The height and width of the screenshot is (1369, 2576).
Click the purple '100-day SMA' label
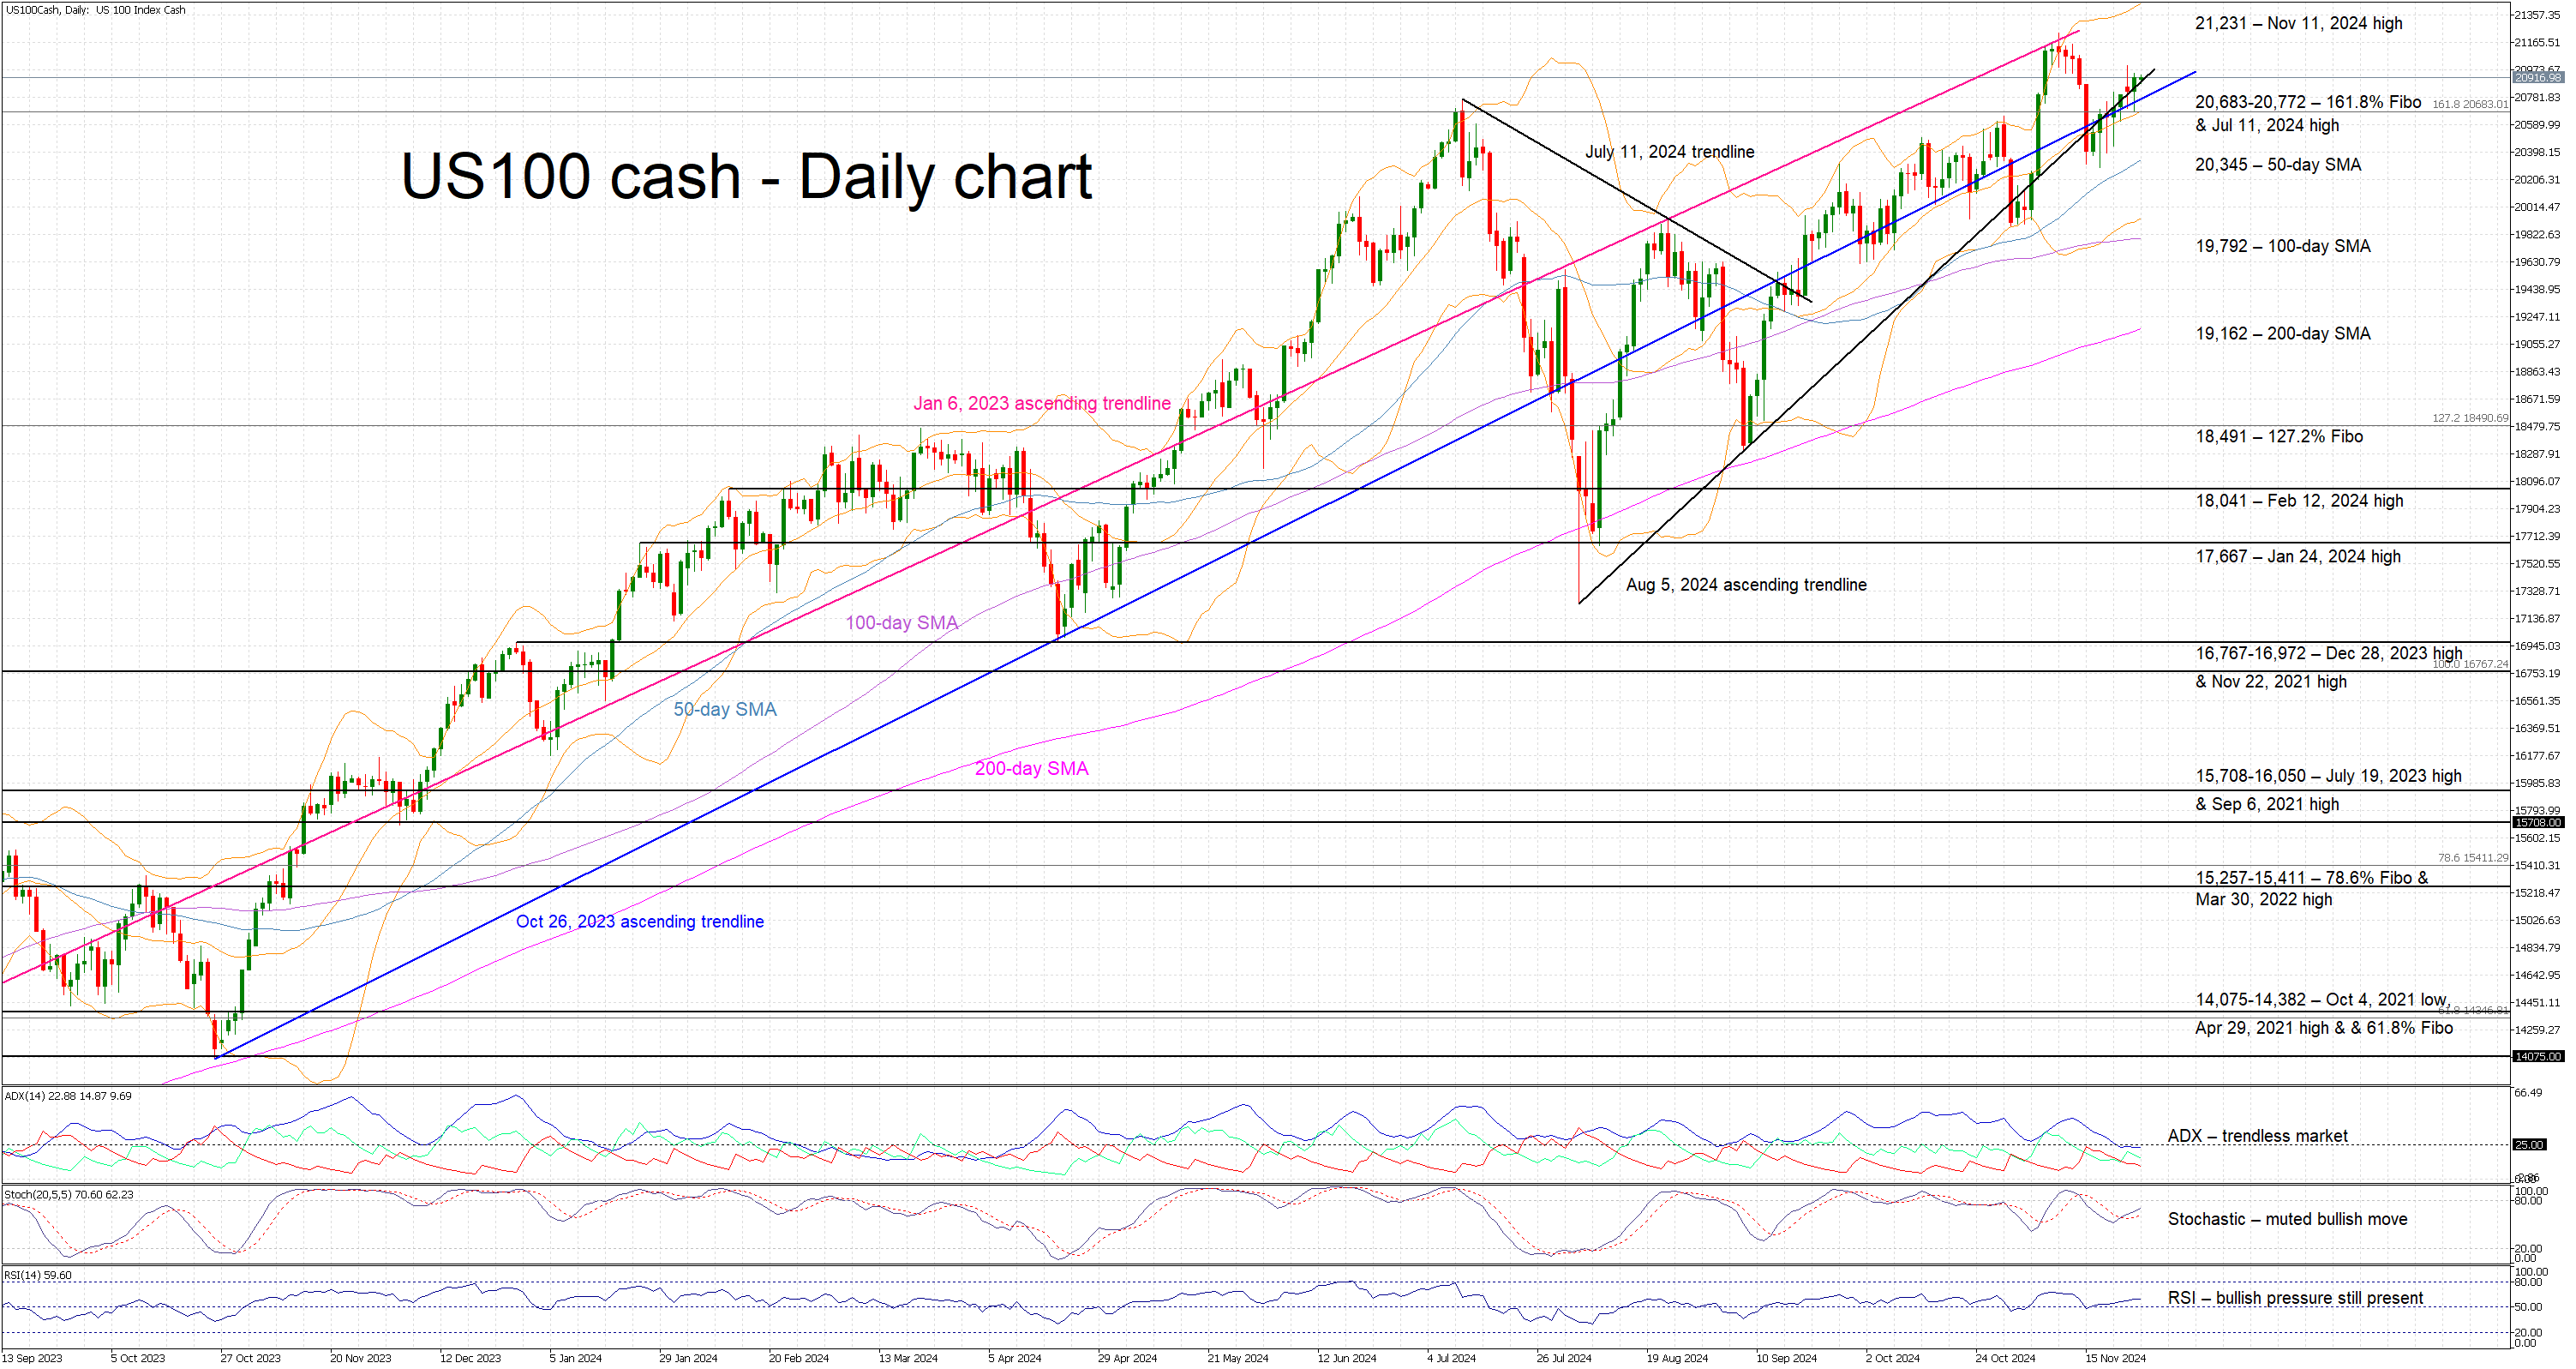tap(901, 623)
